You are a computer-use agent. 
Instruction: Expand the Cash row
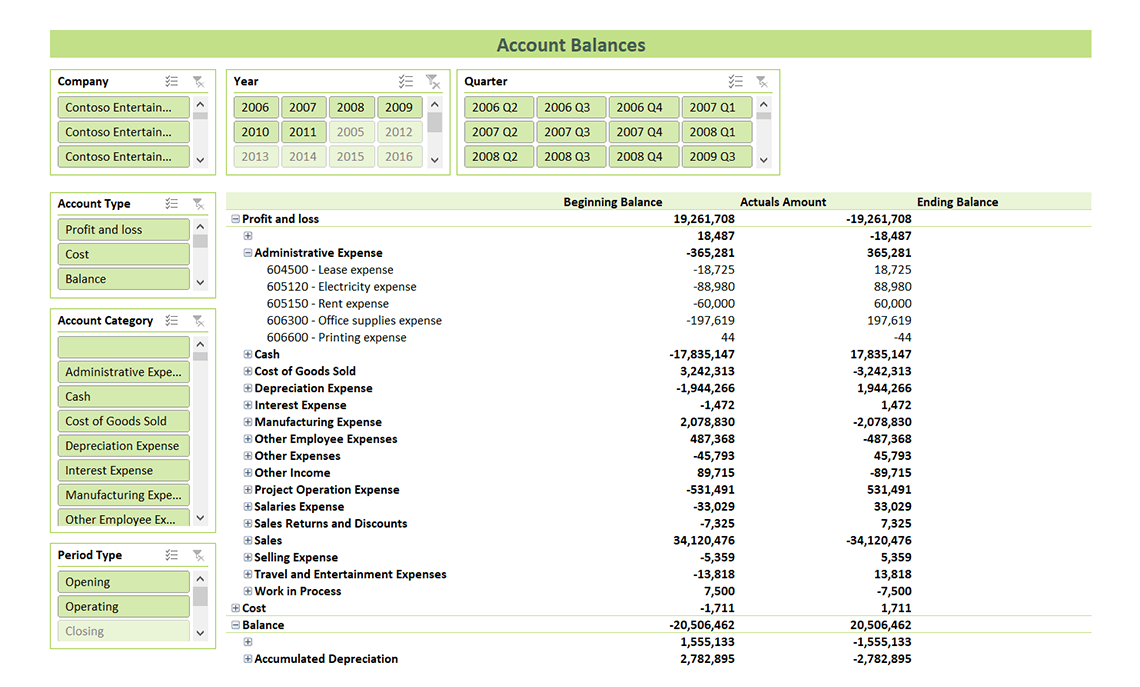[x=248, y=354]
